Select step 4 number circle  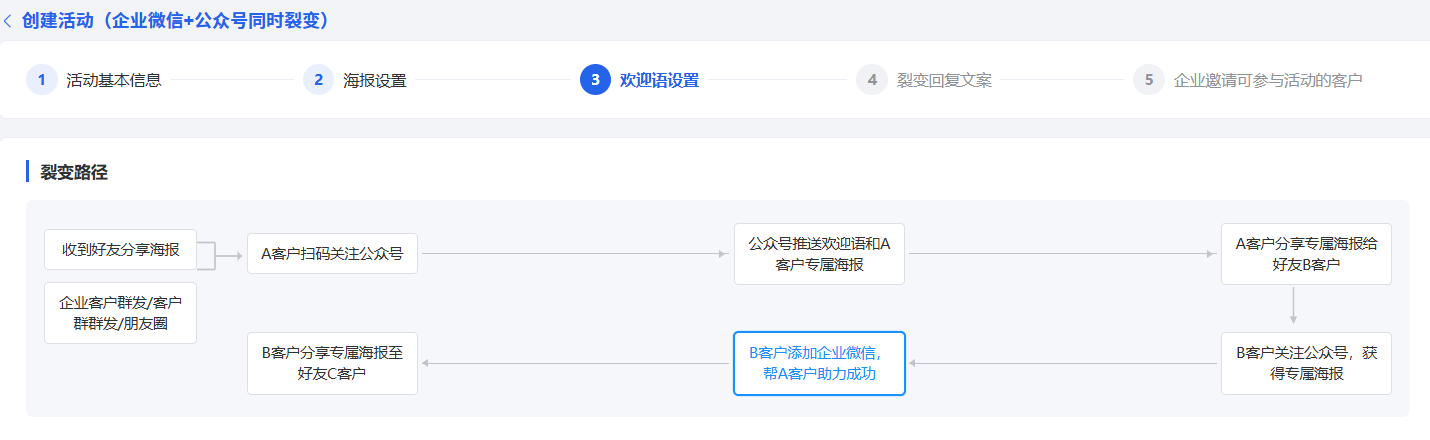tap(872, 80)
